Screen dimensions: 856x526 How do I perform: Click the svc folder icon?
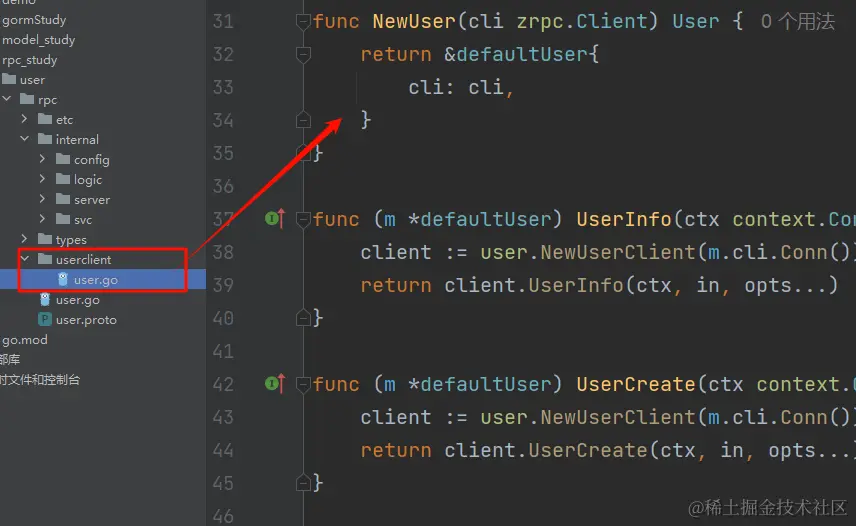(63, 219)
